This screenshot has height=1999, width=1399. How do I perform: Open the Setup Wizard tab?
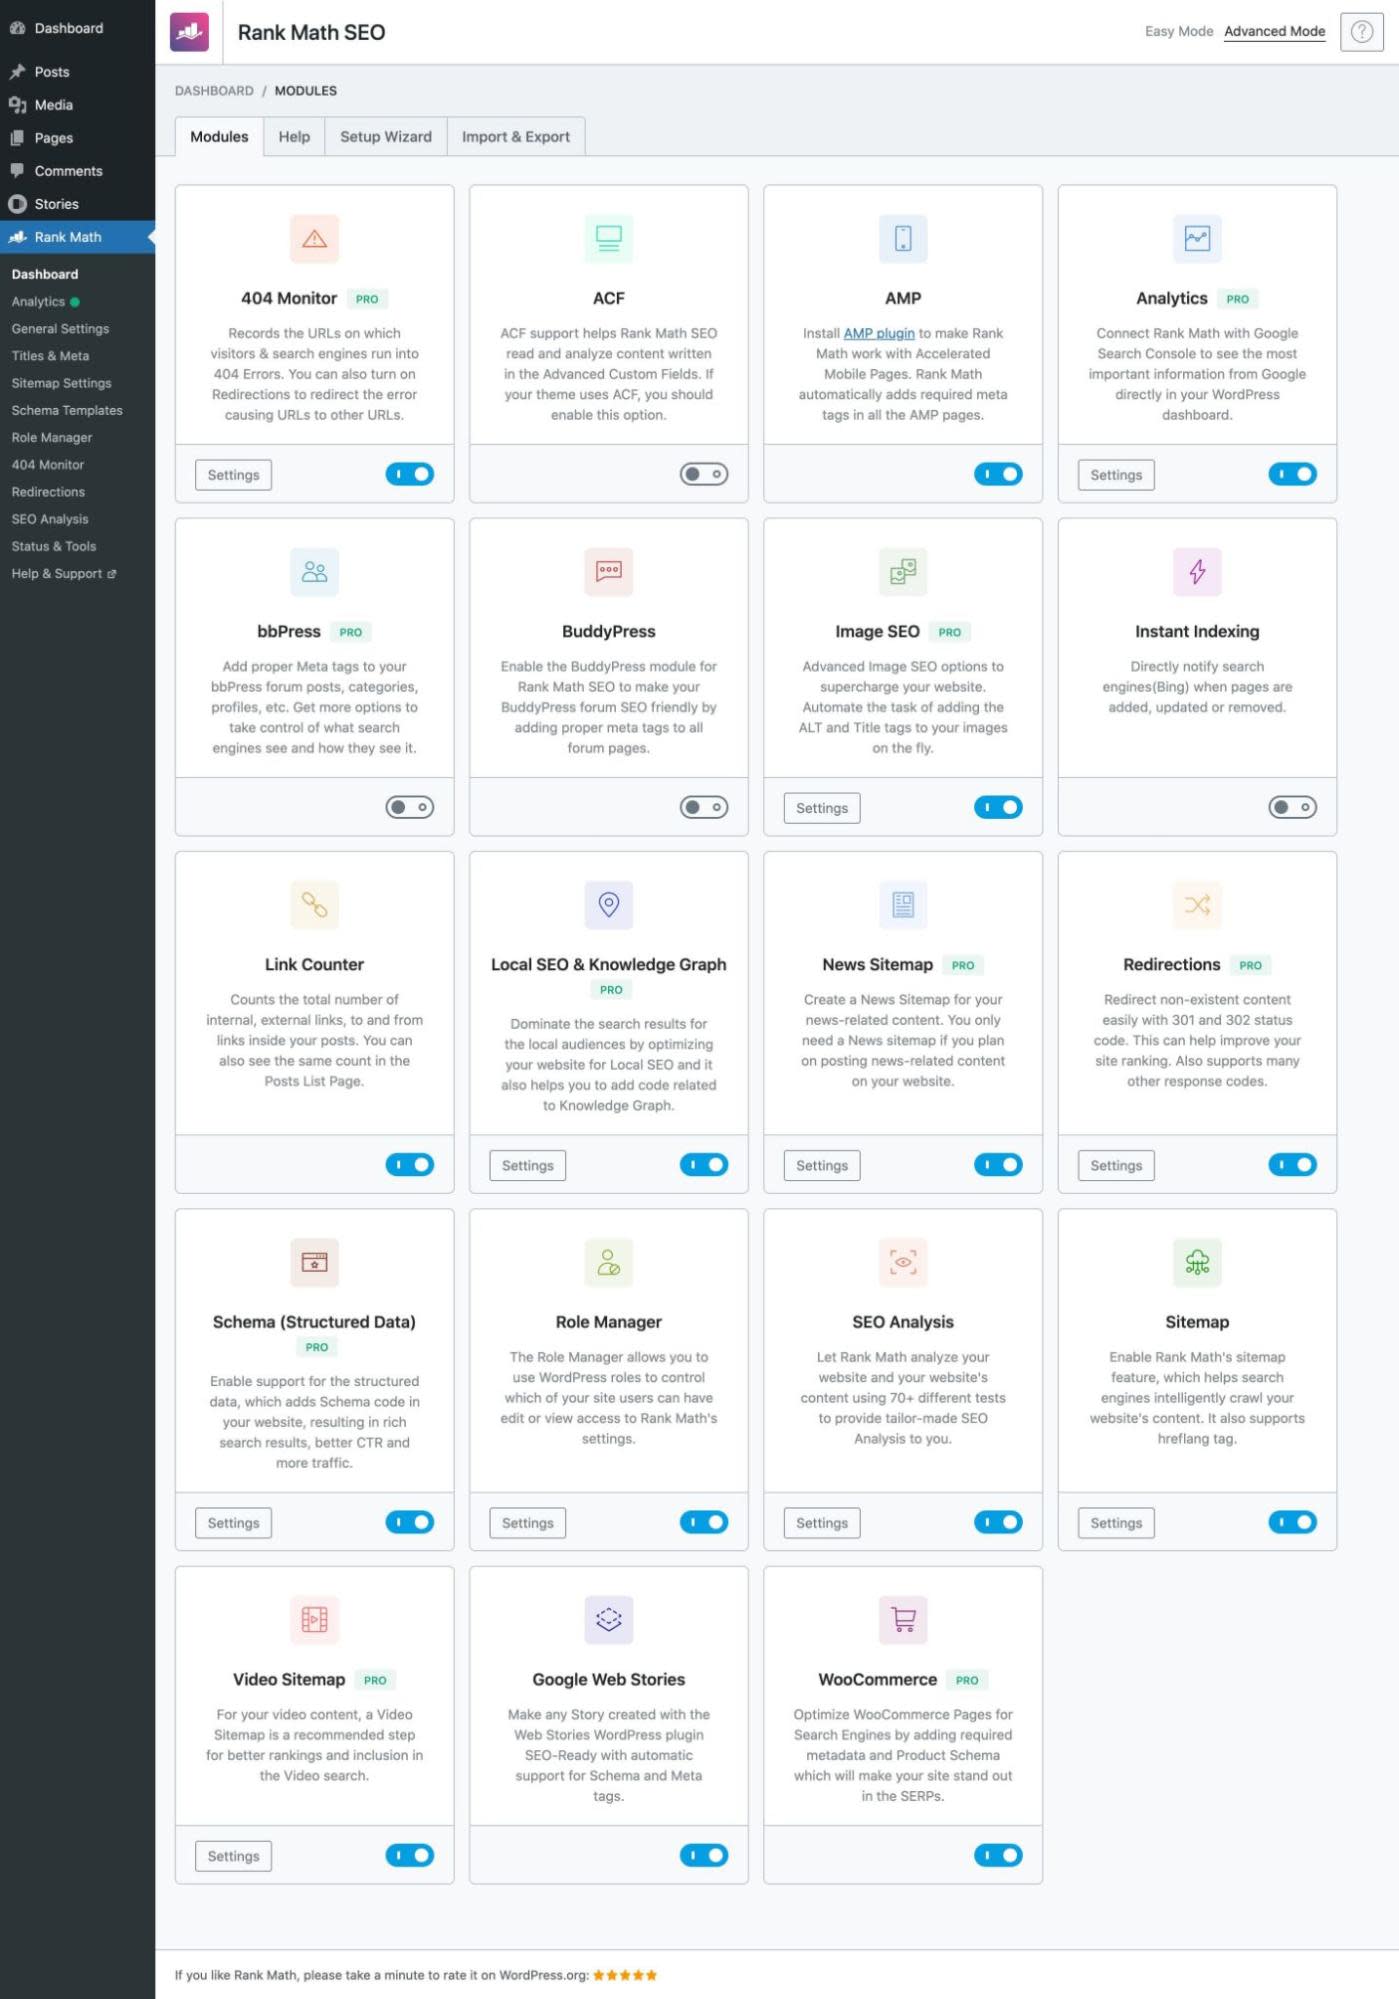coord(386,137)
